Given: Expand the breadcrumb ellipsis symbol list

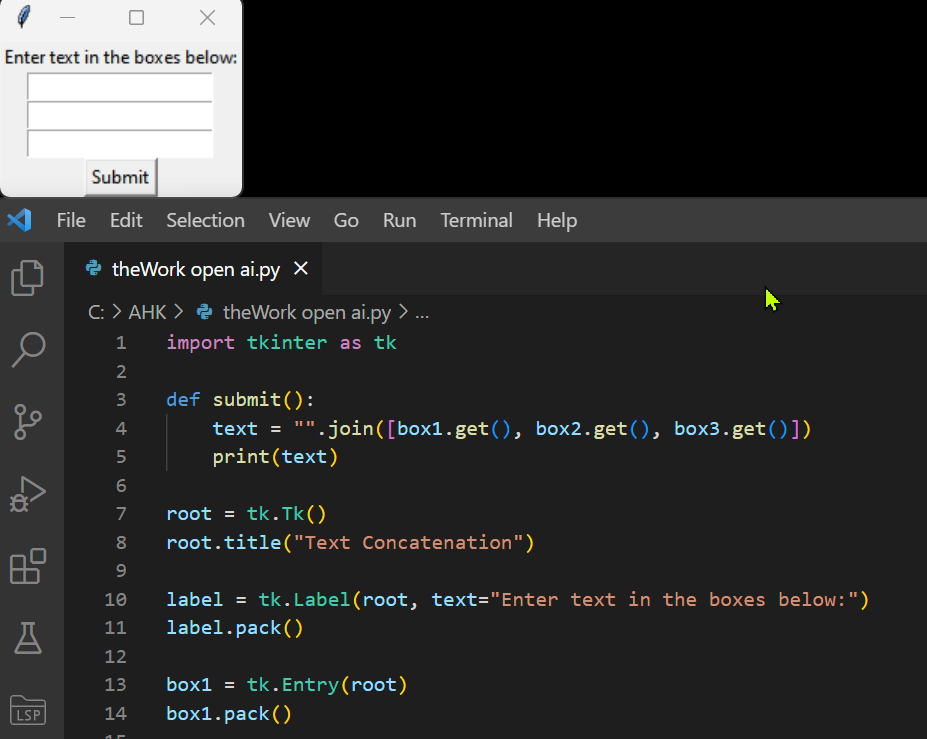Looking at the screenshot, I should click(422, 312).
